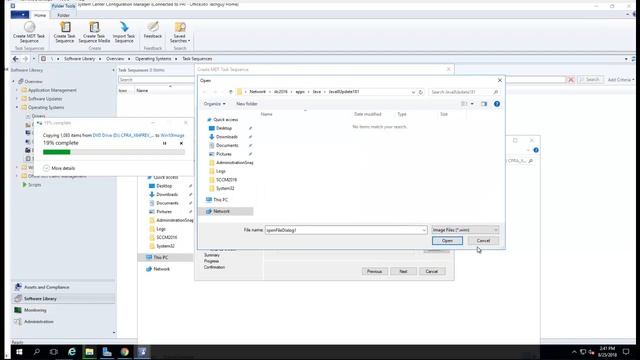
Task: Cancel the file copy with X
Action: (x=181, y=143)
